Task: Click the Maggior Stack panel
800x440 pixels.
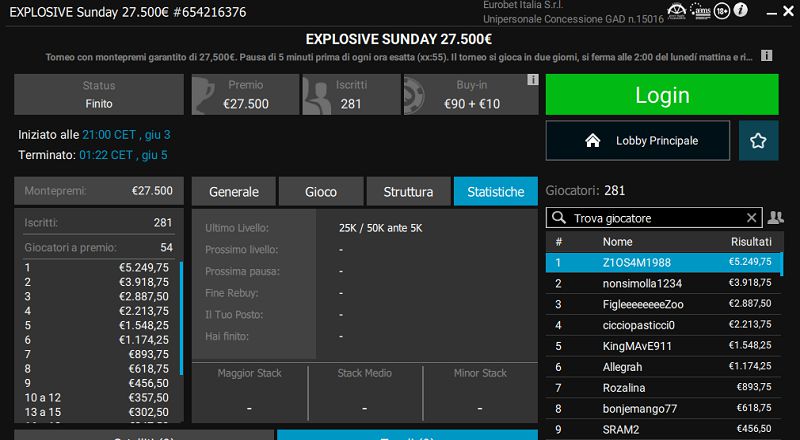Action: 249,392
